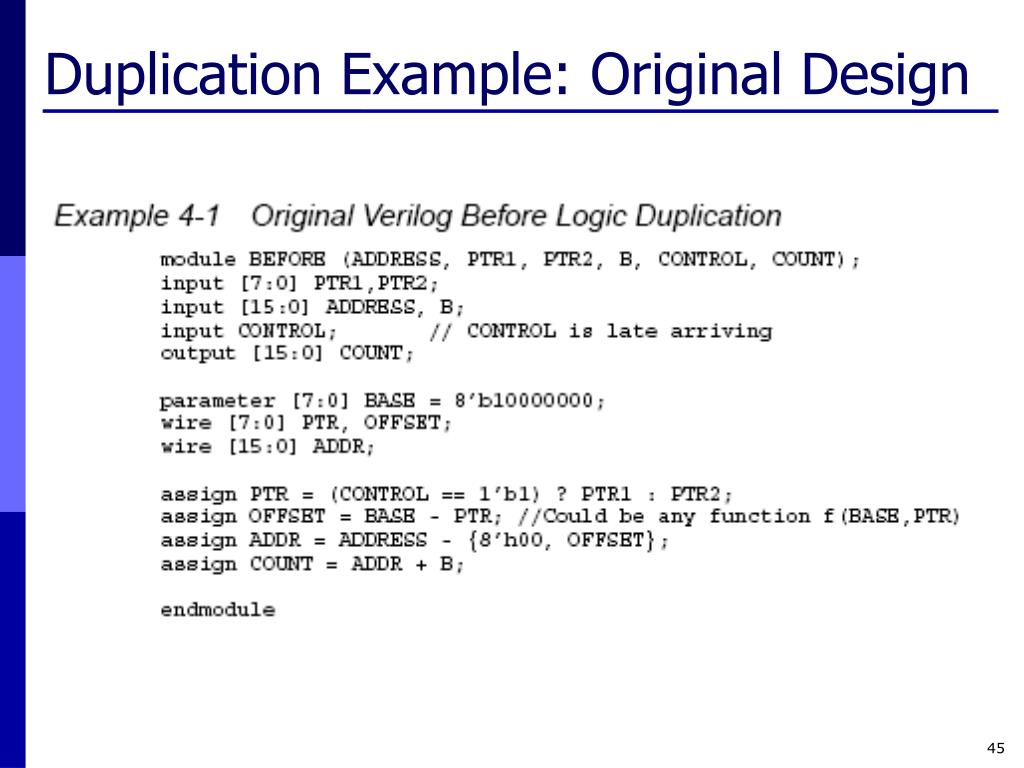Click the 'input CONTROL;' statement

248,330
